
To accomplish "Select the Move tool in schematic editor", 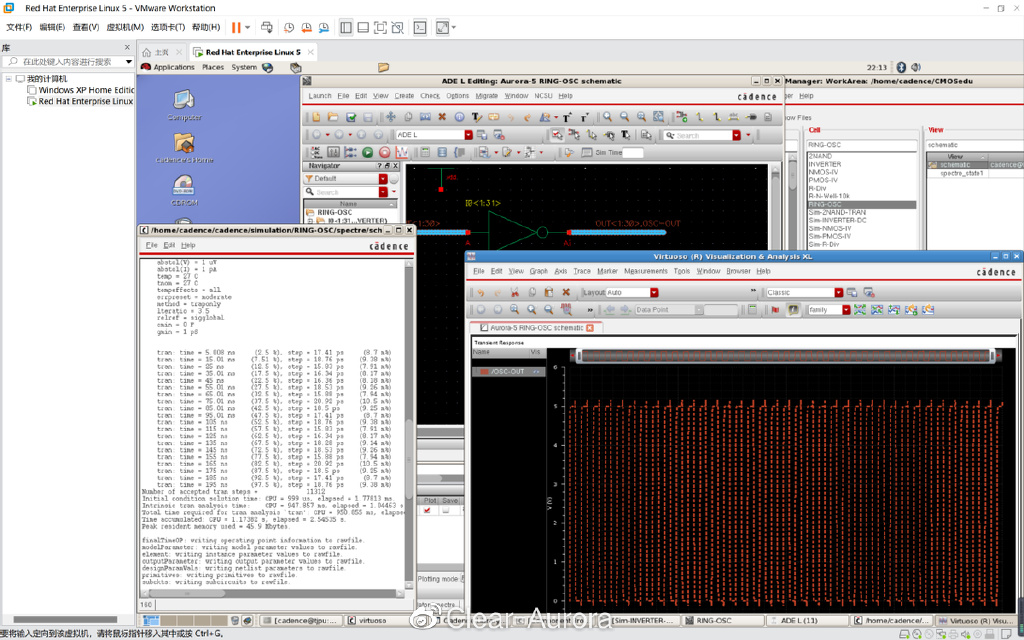I will pyautogui.click(x=391, y=117).
